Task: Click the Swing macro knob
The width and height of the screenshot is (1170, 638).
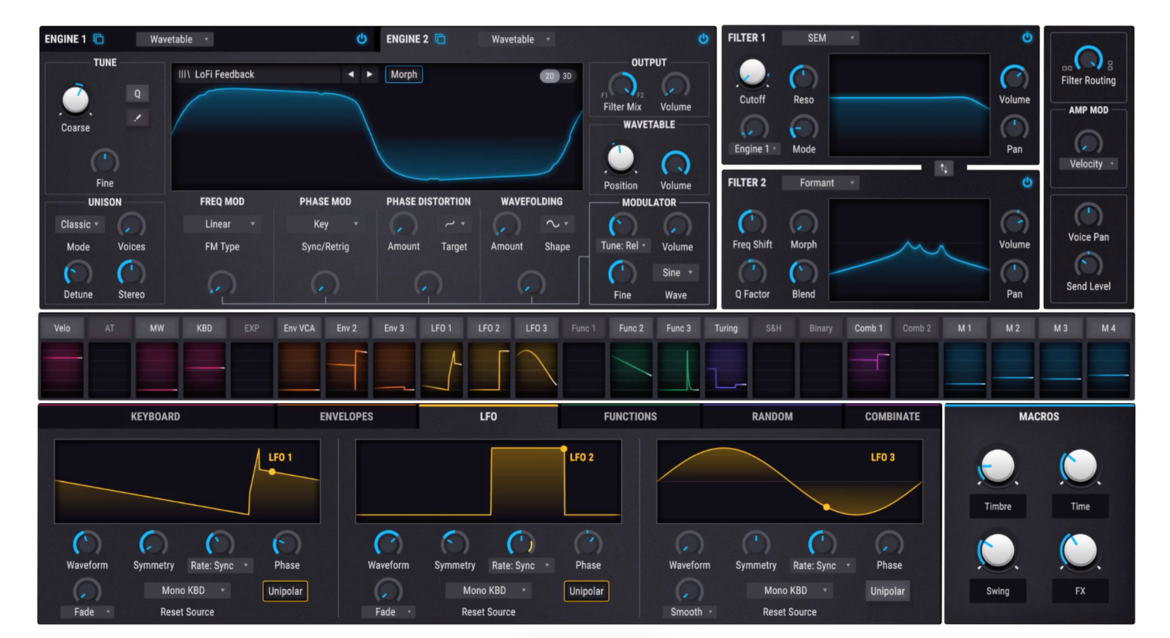Action: click(998, 552)
